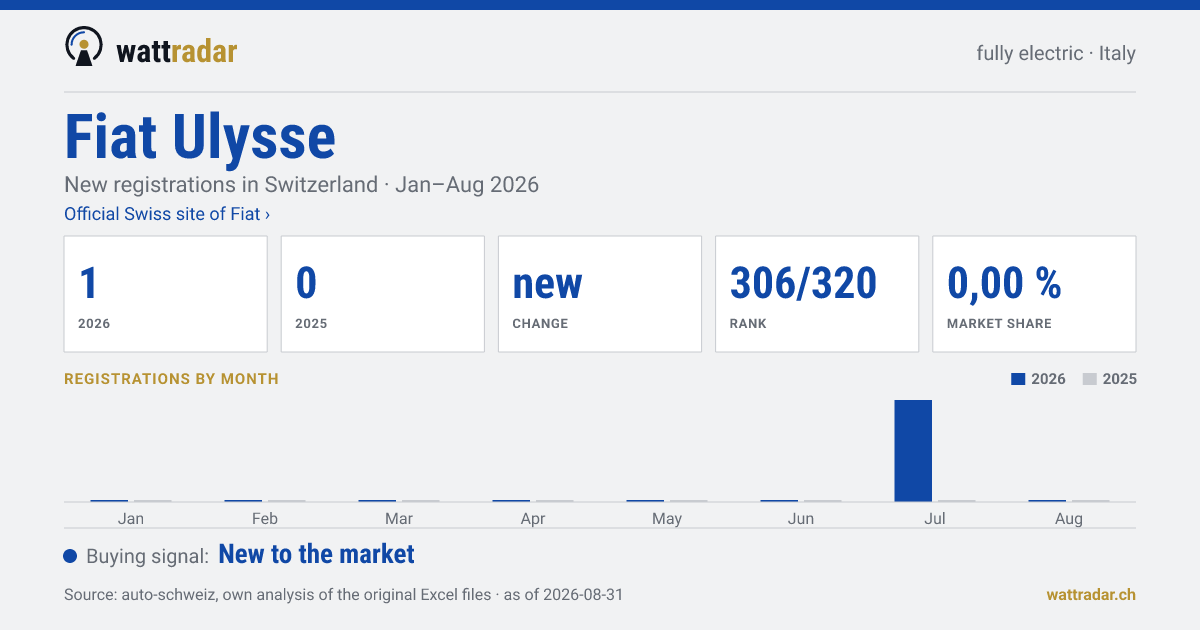This screenshot has height=630, width=1200.
Task: Click the 'fully electric · Italy' label
Action: (x=1056, y=53)
